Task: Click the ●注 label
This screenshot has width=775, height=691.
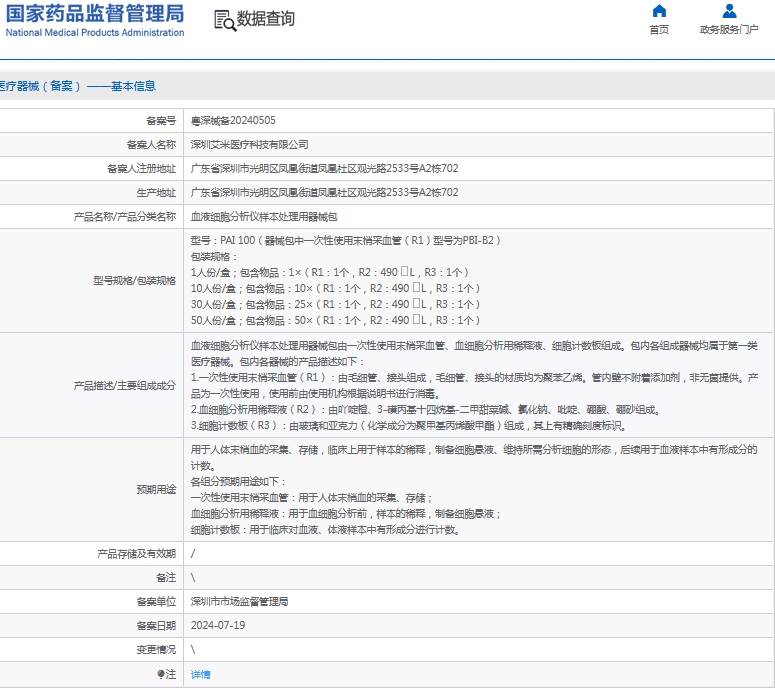Action: click(x=167, y=675)
